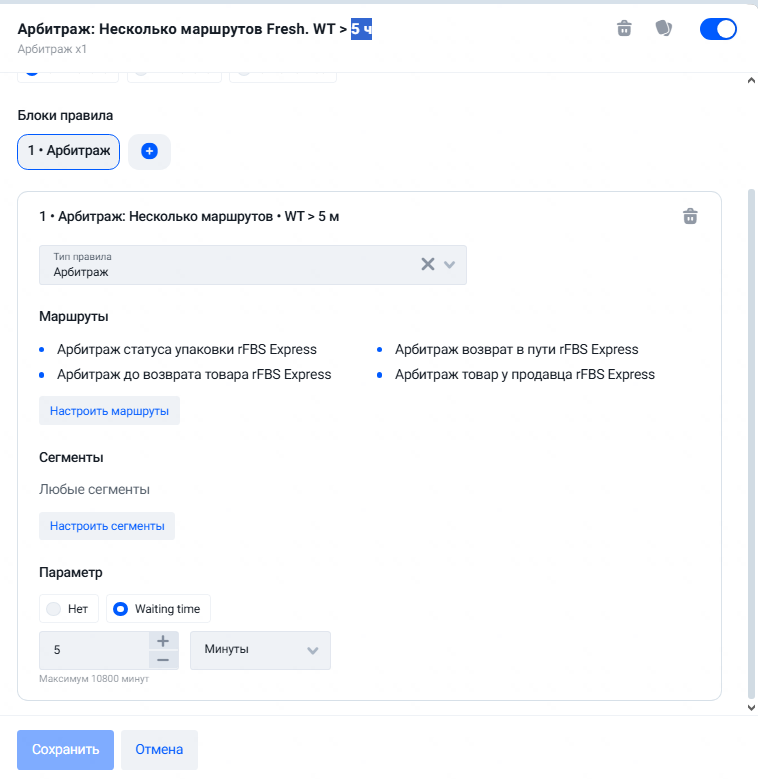
Task: Click the waiting time value input field
Action: (94, 650)
